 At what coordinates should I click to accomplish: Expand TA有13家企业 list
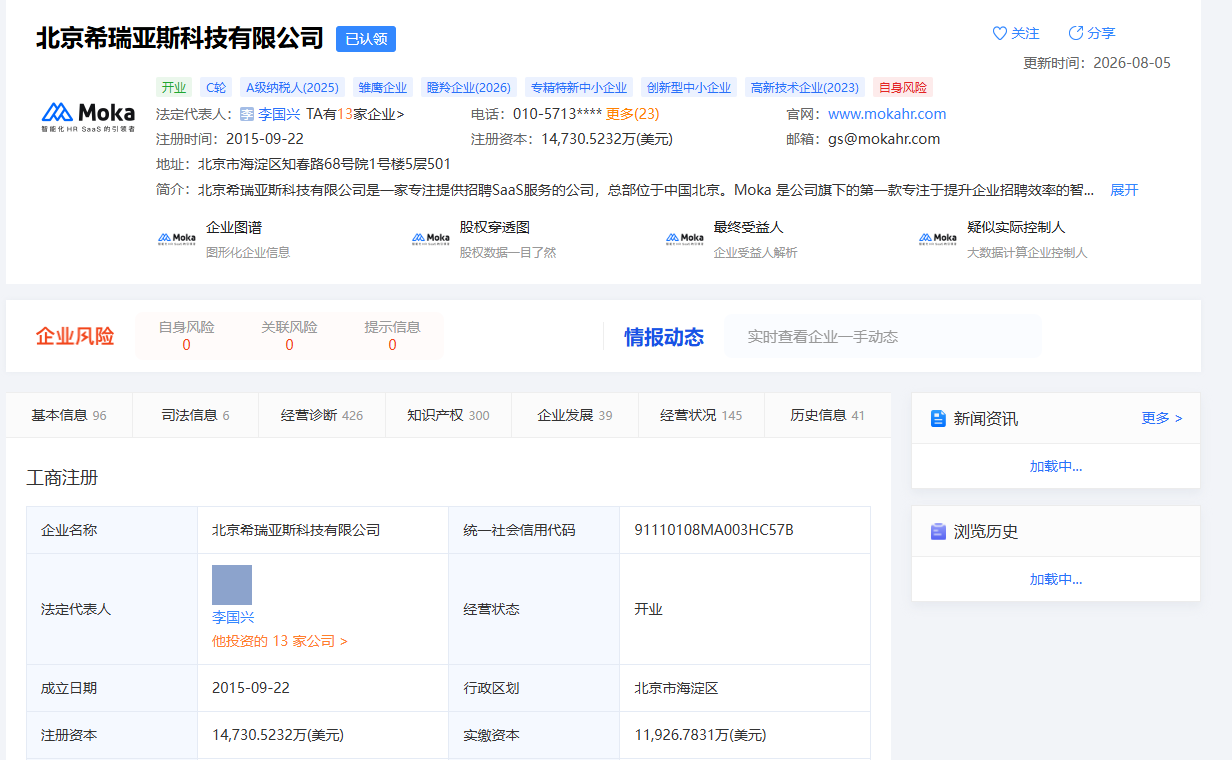pos(355,114)
